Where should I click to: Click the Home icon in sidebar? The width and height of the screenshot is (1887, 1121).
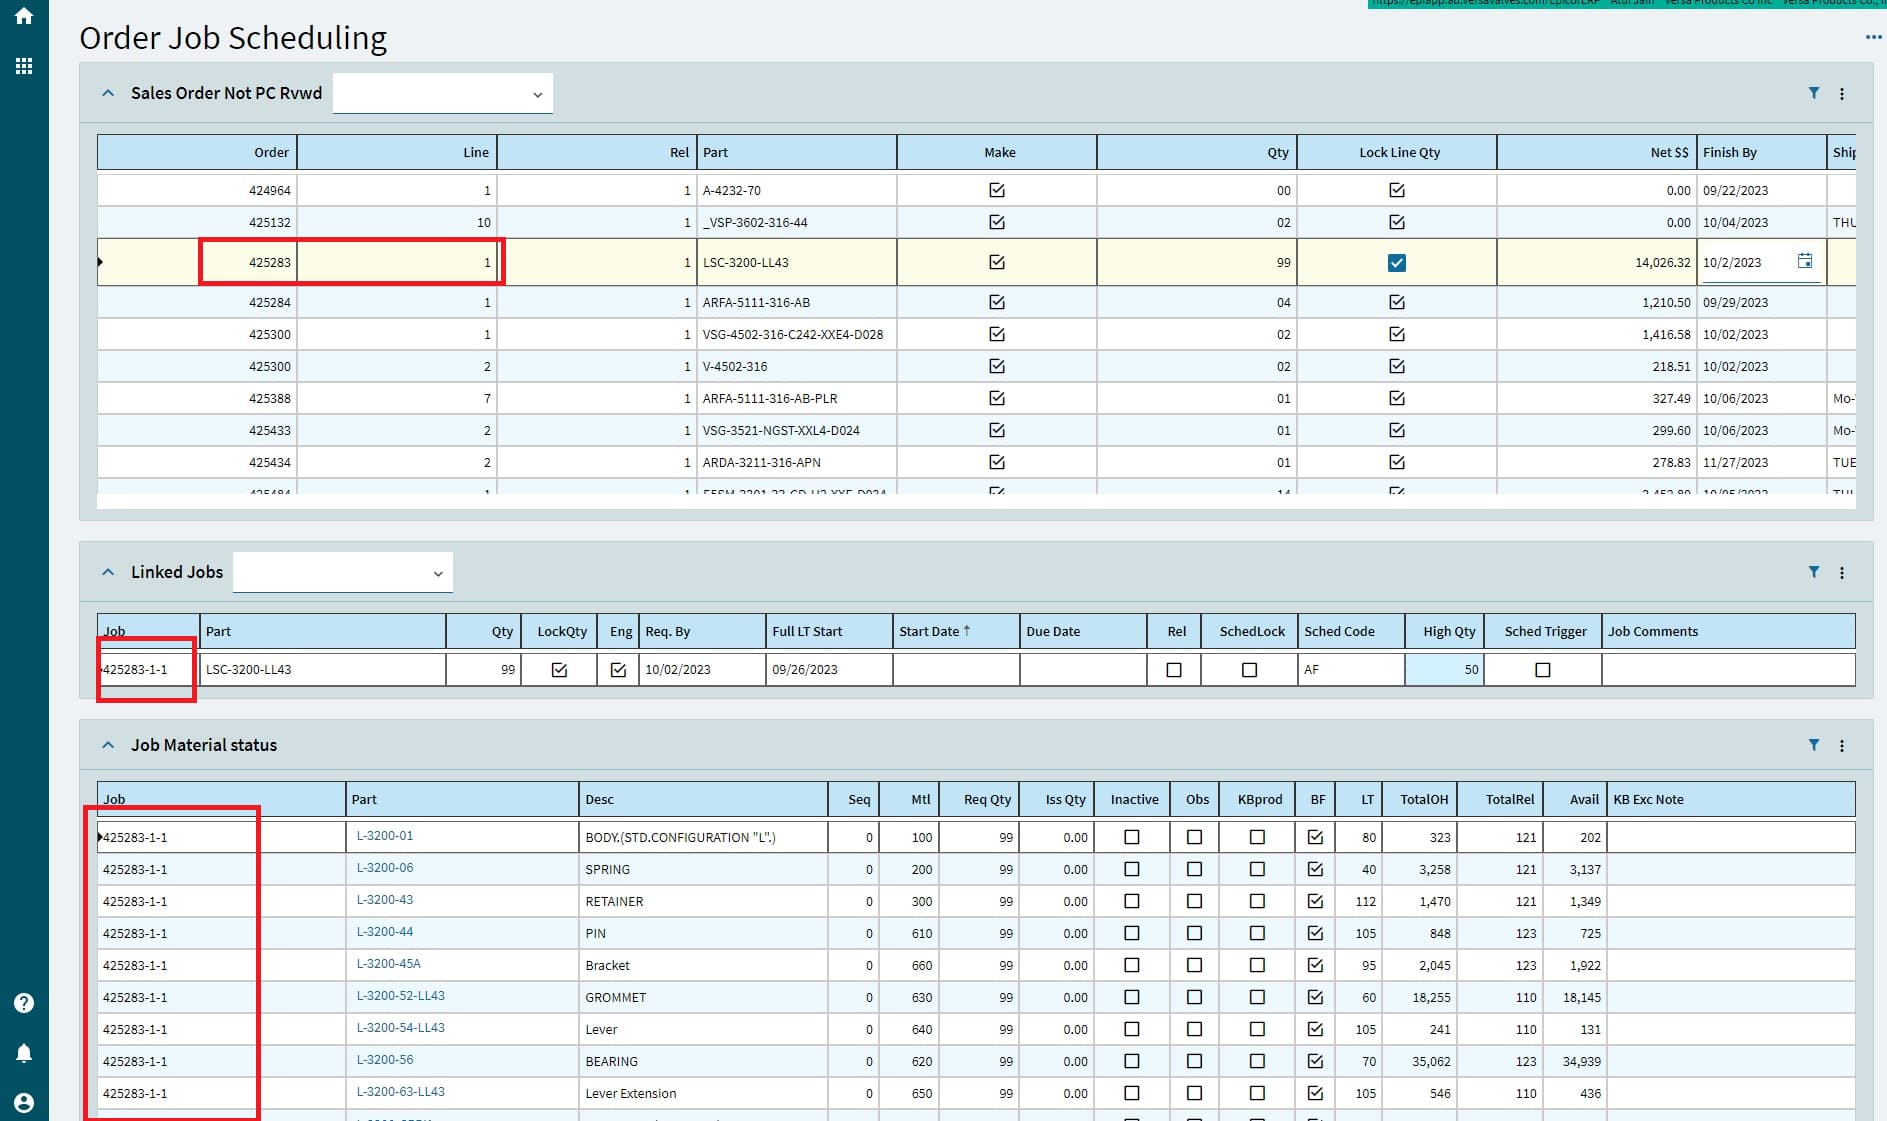click(x=24, y=16)
